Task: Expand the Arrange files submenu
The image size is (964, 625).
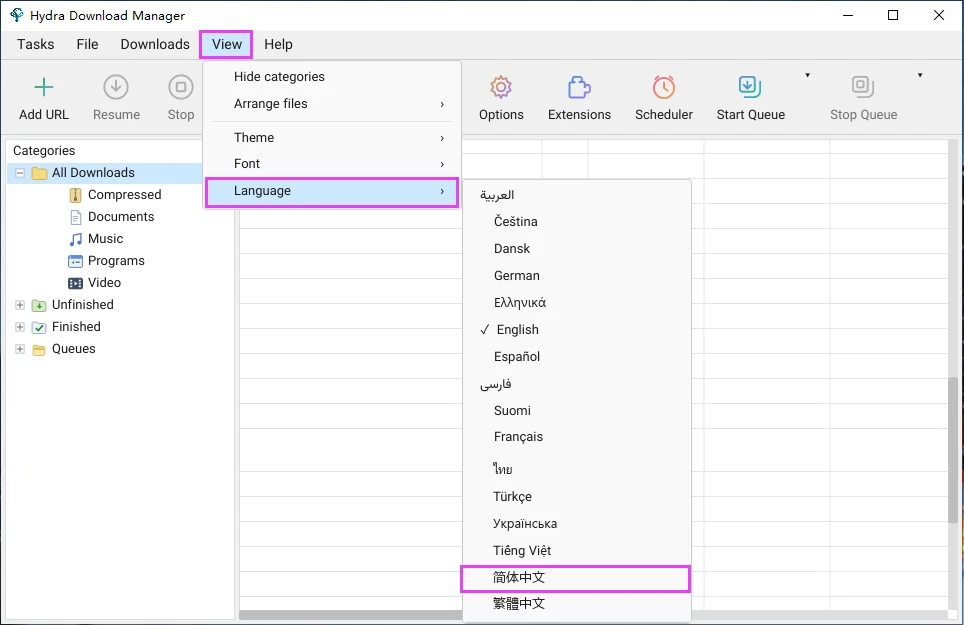Action: [332, 104]
